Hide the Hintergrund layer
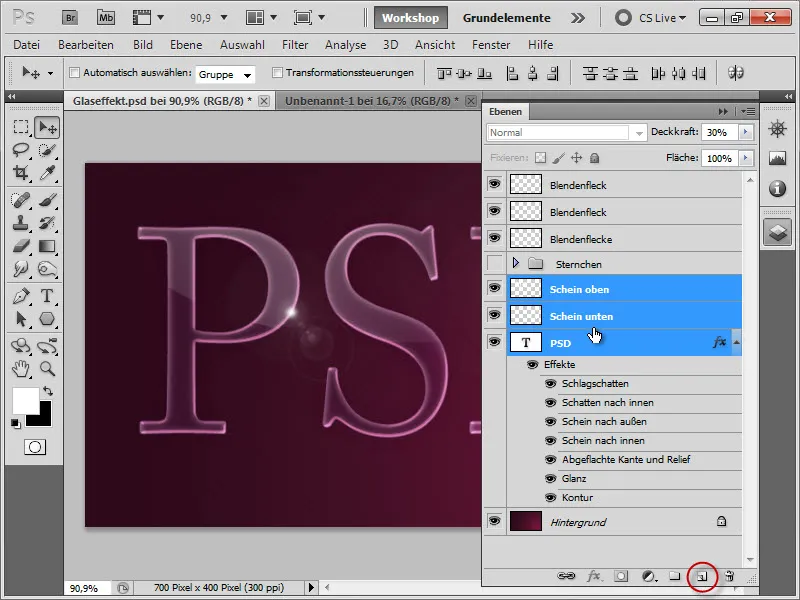This screenshot has height=600, width=800. point(494,521)
